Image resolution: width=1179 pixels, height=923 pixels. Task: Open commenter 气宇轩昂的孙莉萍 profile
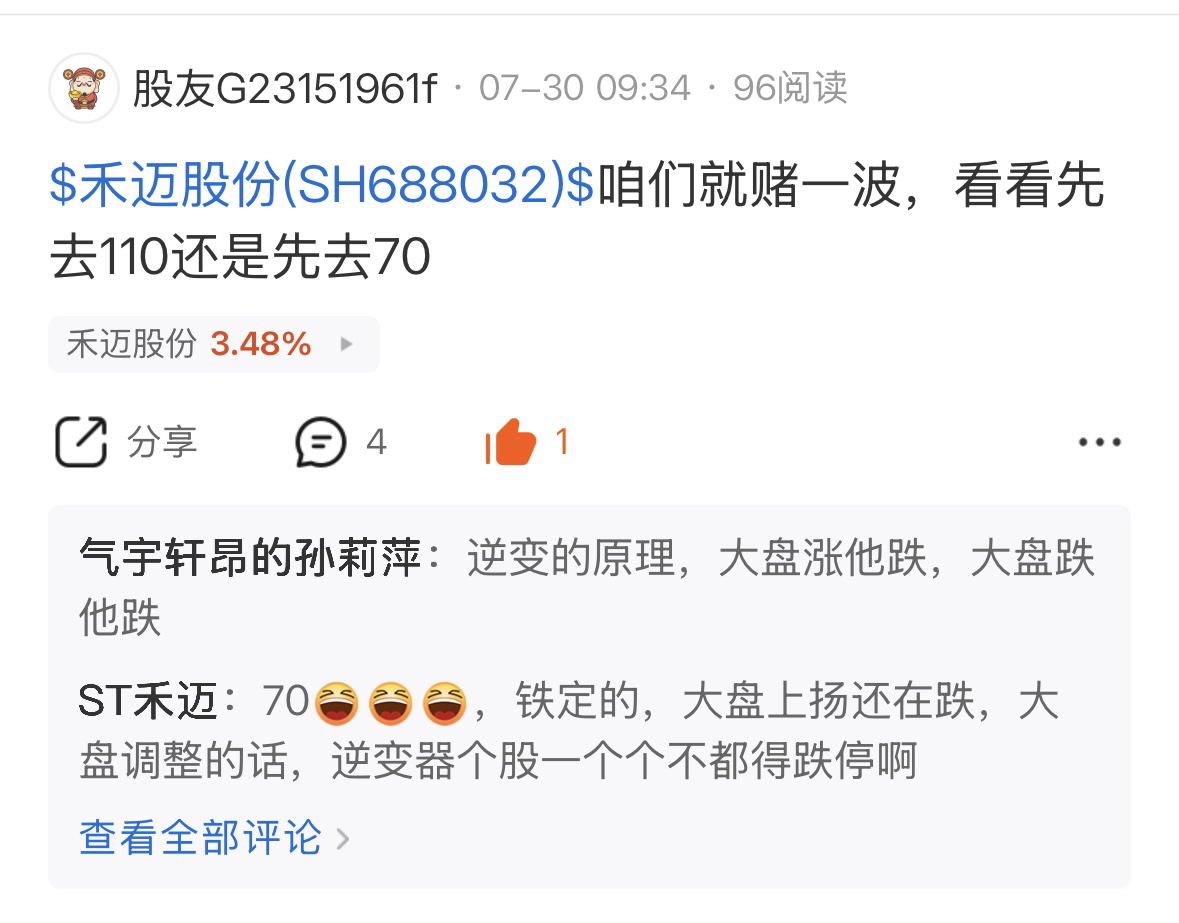click(x=250, y=558)
